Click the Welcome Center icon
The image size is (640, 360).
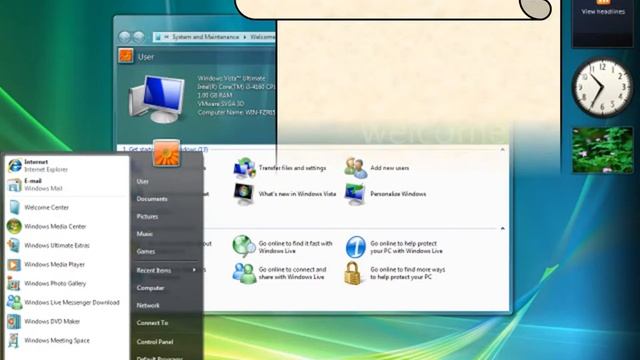(x=15, y=207)
